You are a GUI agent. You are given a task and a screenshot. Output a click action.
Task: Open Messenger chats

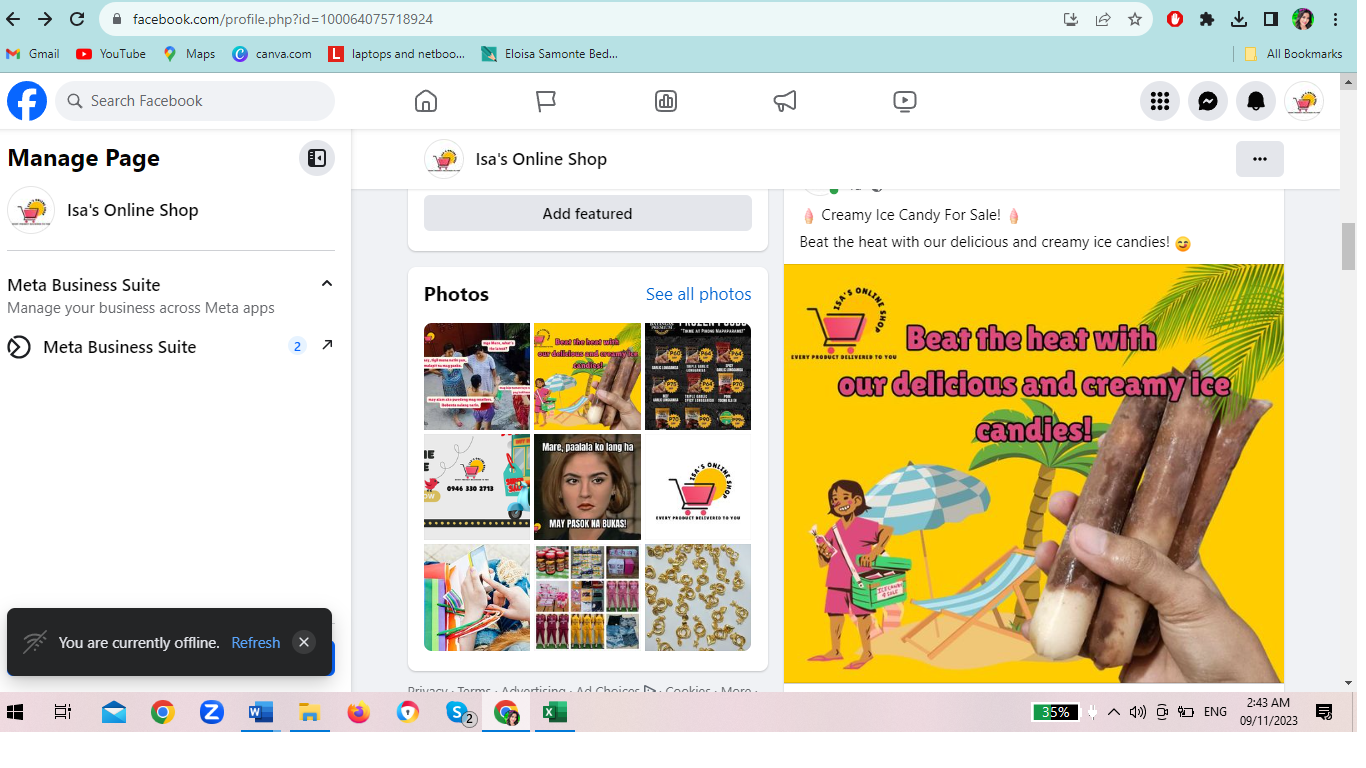tap(1208, 101)
